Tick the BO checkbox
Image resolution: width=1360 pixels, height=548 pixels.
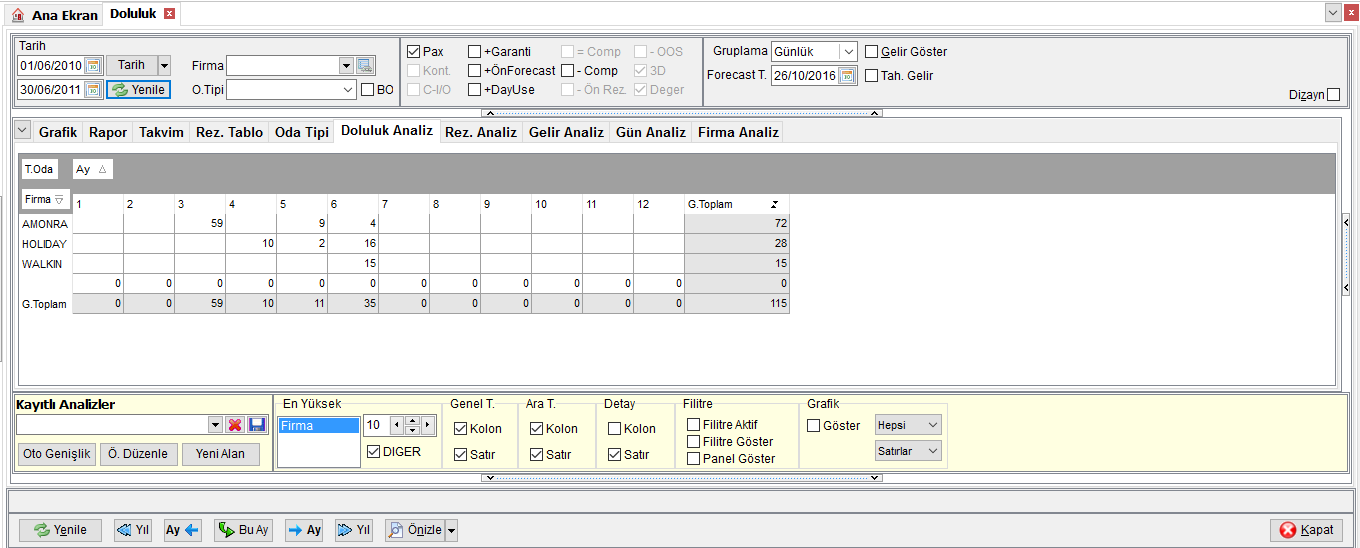368,89
